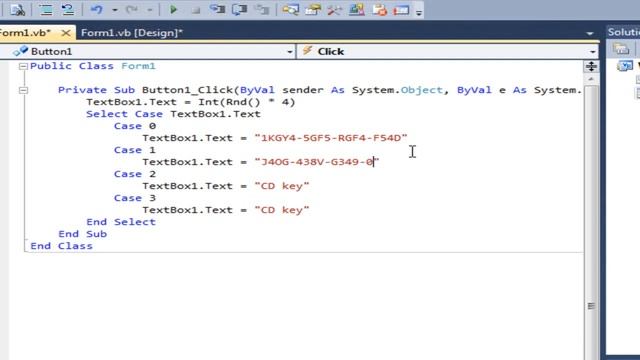
Task: Click "CD key" string under Case 3
Action: pos(282,210)
